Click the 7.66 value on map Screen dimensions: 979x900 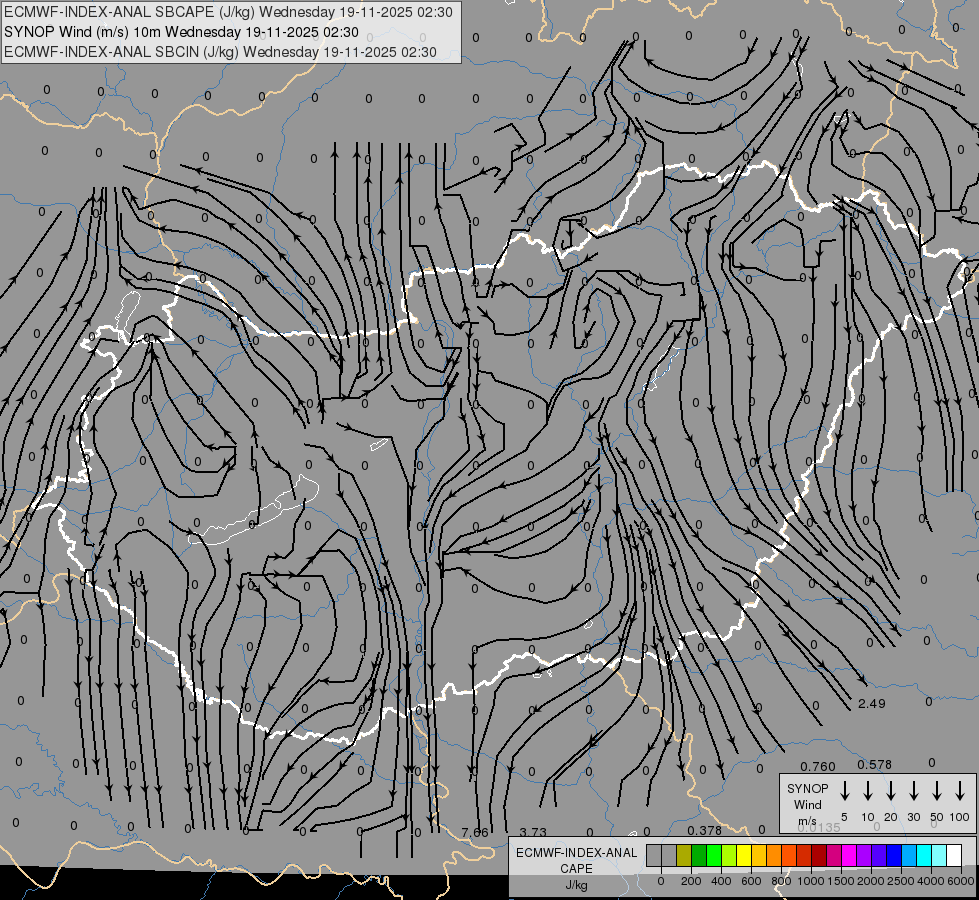[x=475, y=832]
